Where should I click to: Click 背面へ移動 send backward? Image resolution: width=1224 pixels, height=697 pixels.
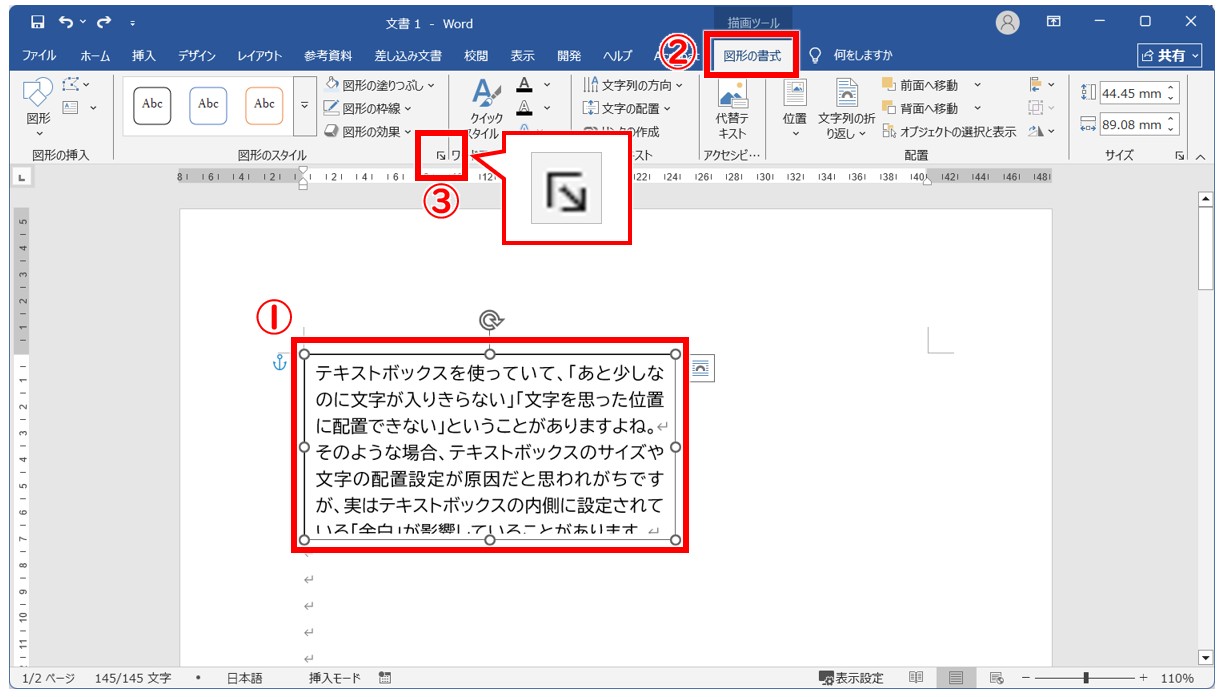coord(920,108)
